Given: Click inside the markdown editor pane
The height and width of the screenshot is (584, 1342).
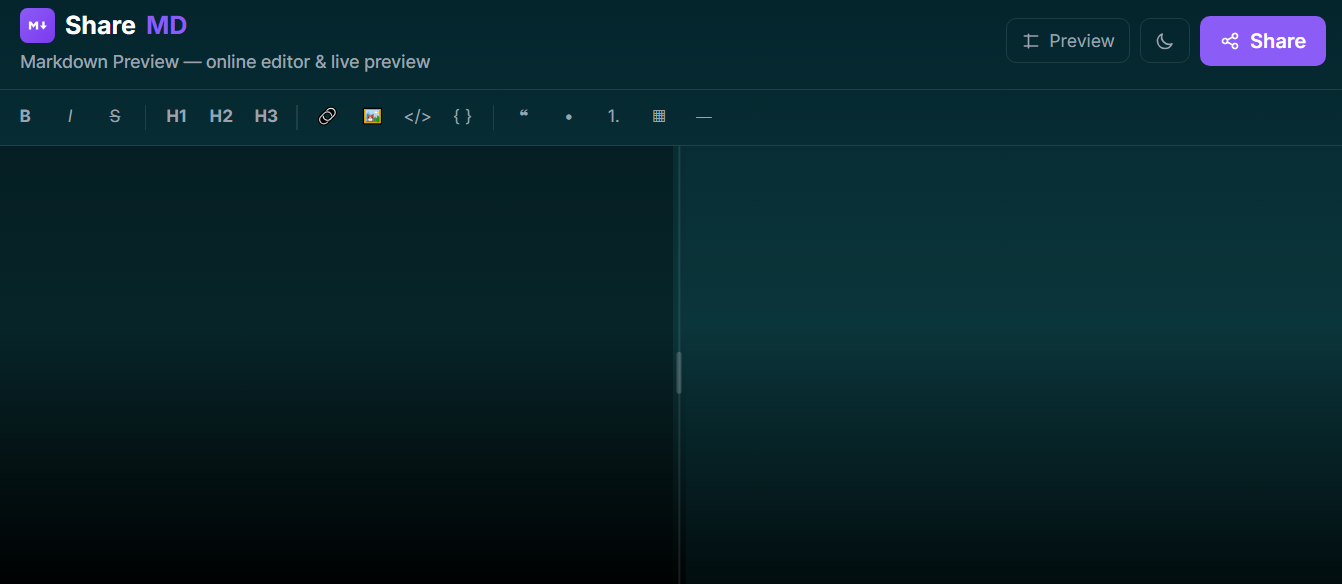Looking at the screenshot, I should coord(338,365).
